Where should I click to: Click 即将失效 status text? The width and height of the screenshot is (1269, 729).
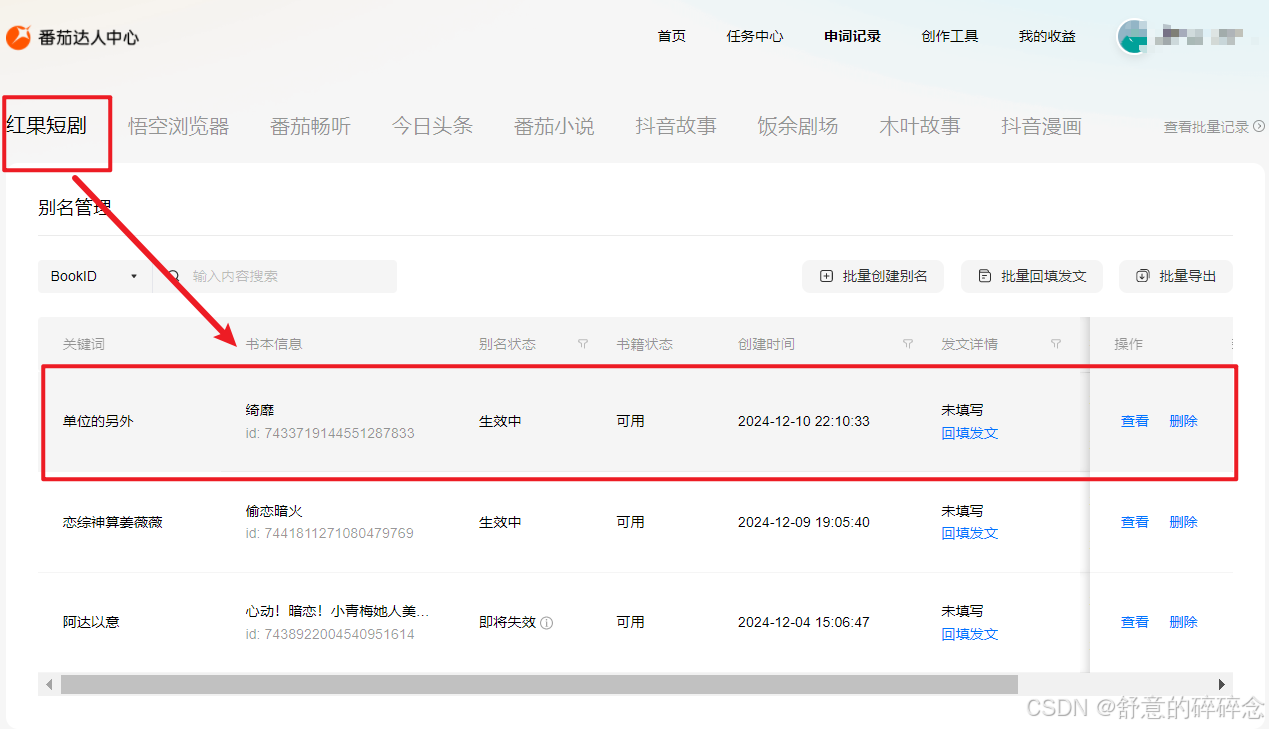(507, 622)
